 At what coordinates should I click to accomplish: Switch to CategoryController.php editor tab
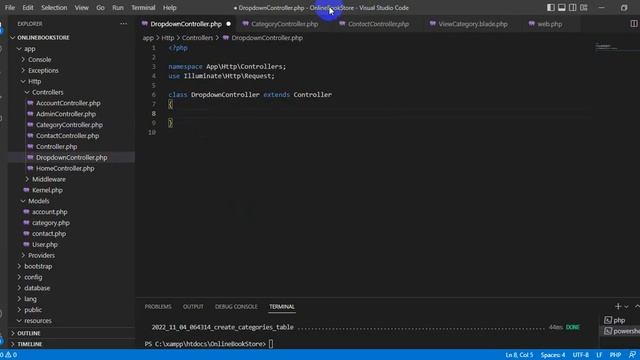[284, 24]
